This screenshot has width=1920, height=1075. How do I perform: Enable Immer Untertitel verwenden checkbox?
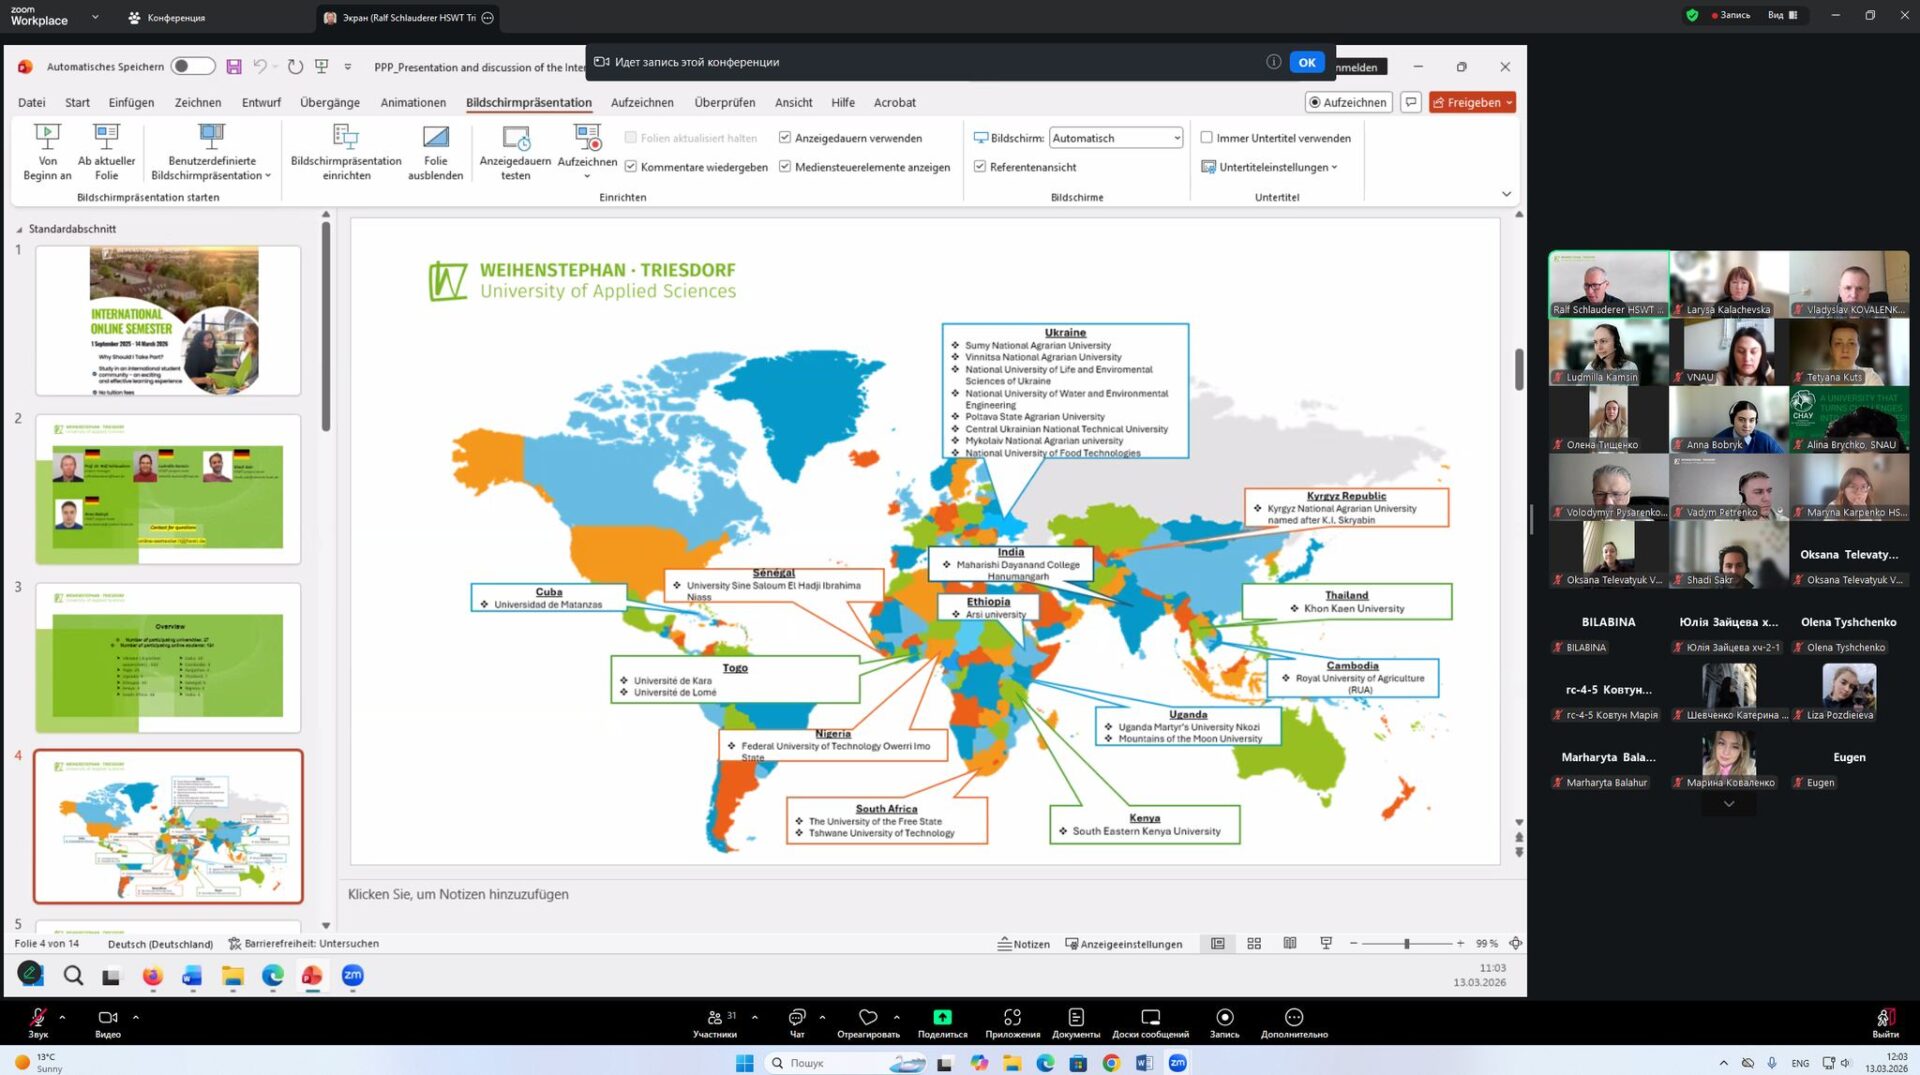pyautogui.click(x=1207, y=138)
